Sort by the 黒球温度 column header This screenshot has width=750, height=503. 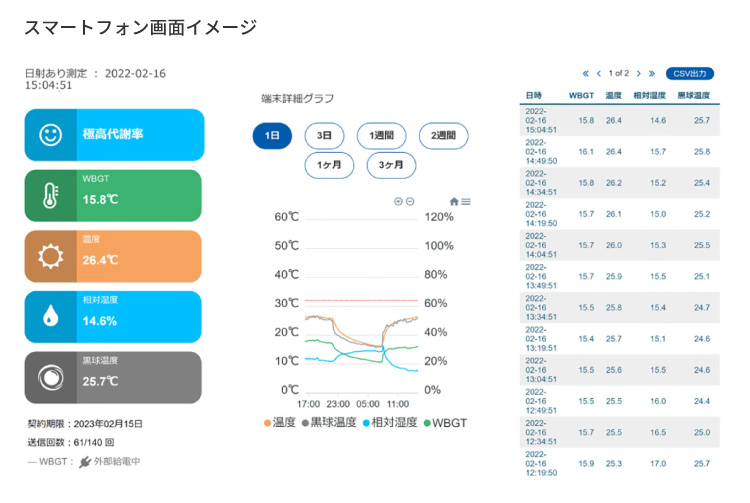694,96
